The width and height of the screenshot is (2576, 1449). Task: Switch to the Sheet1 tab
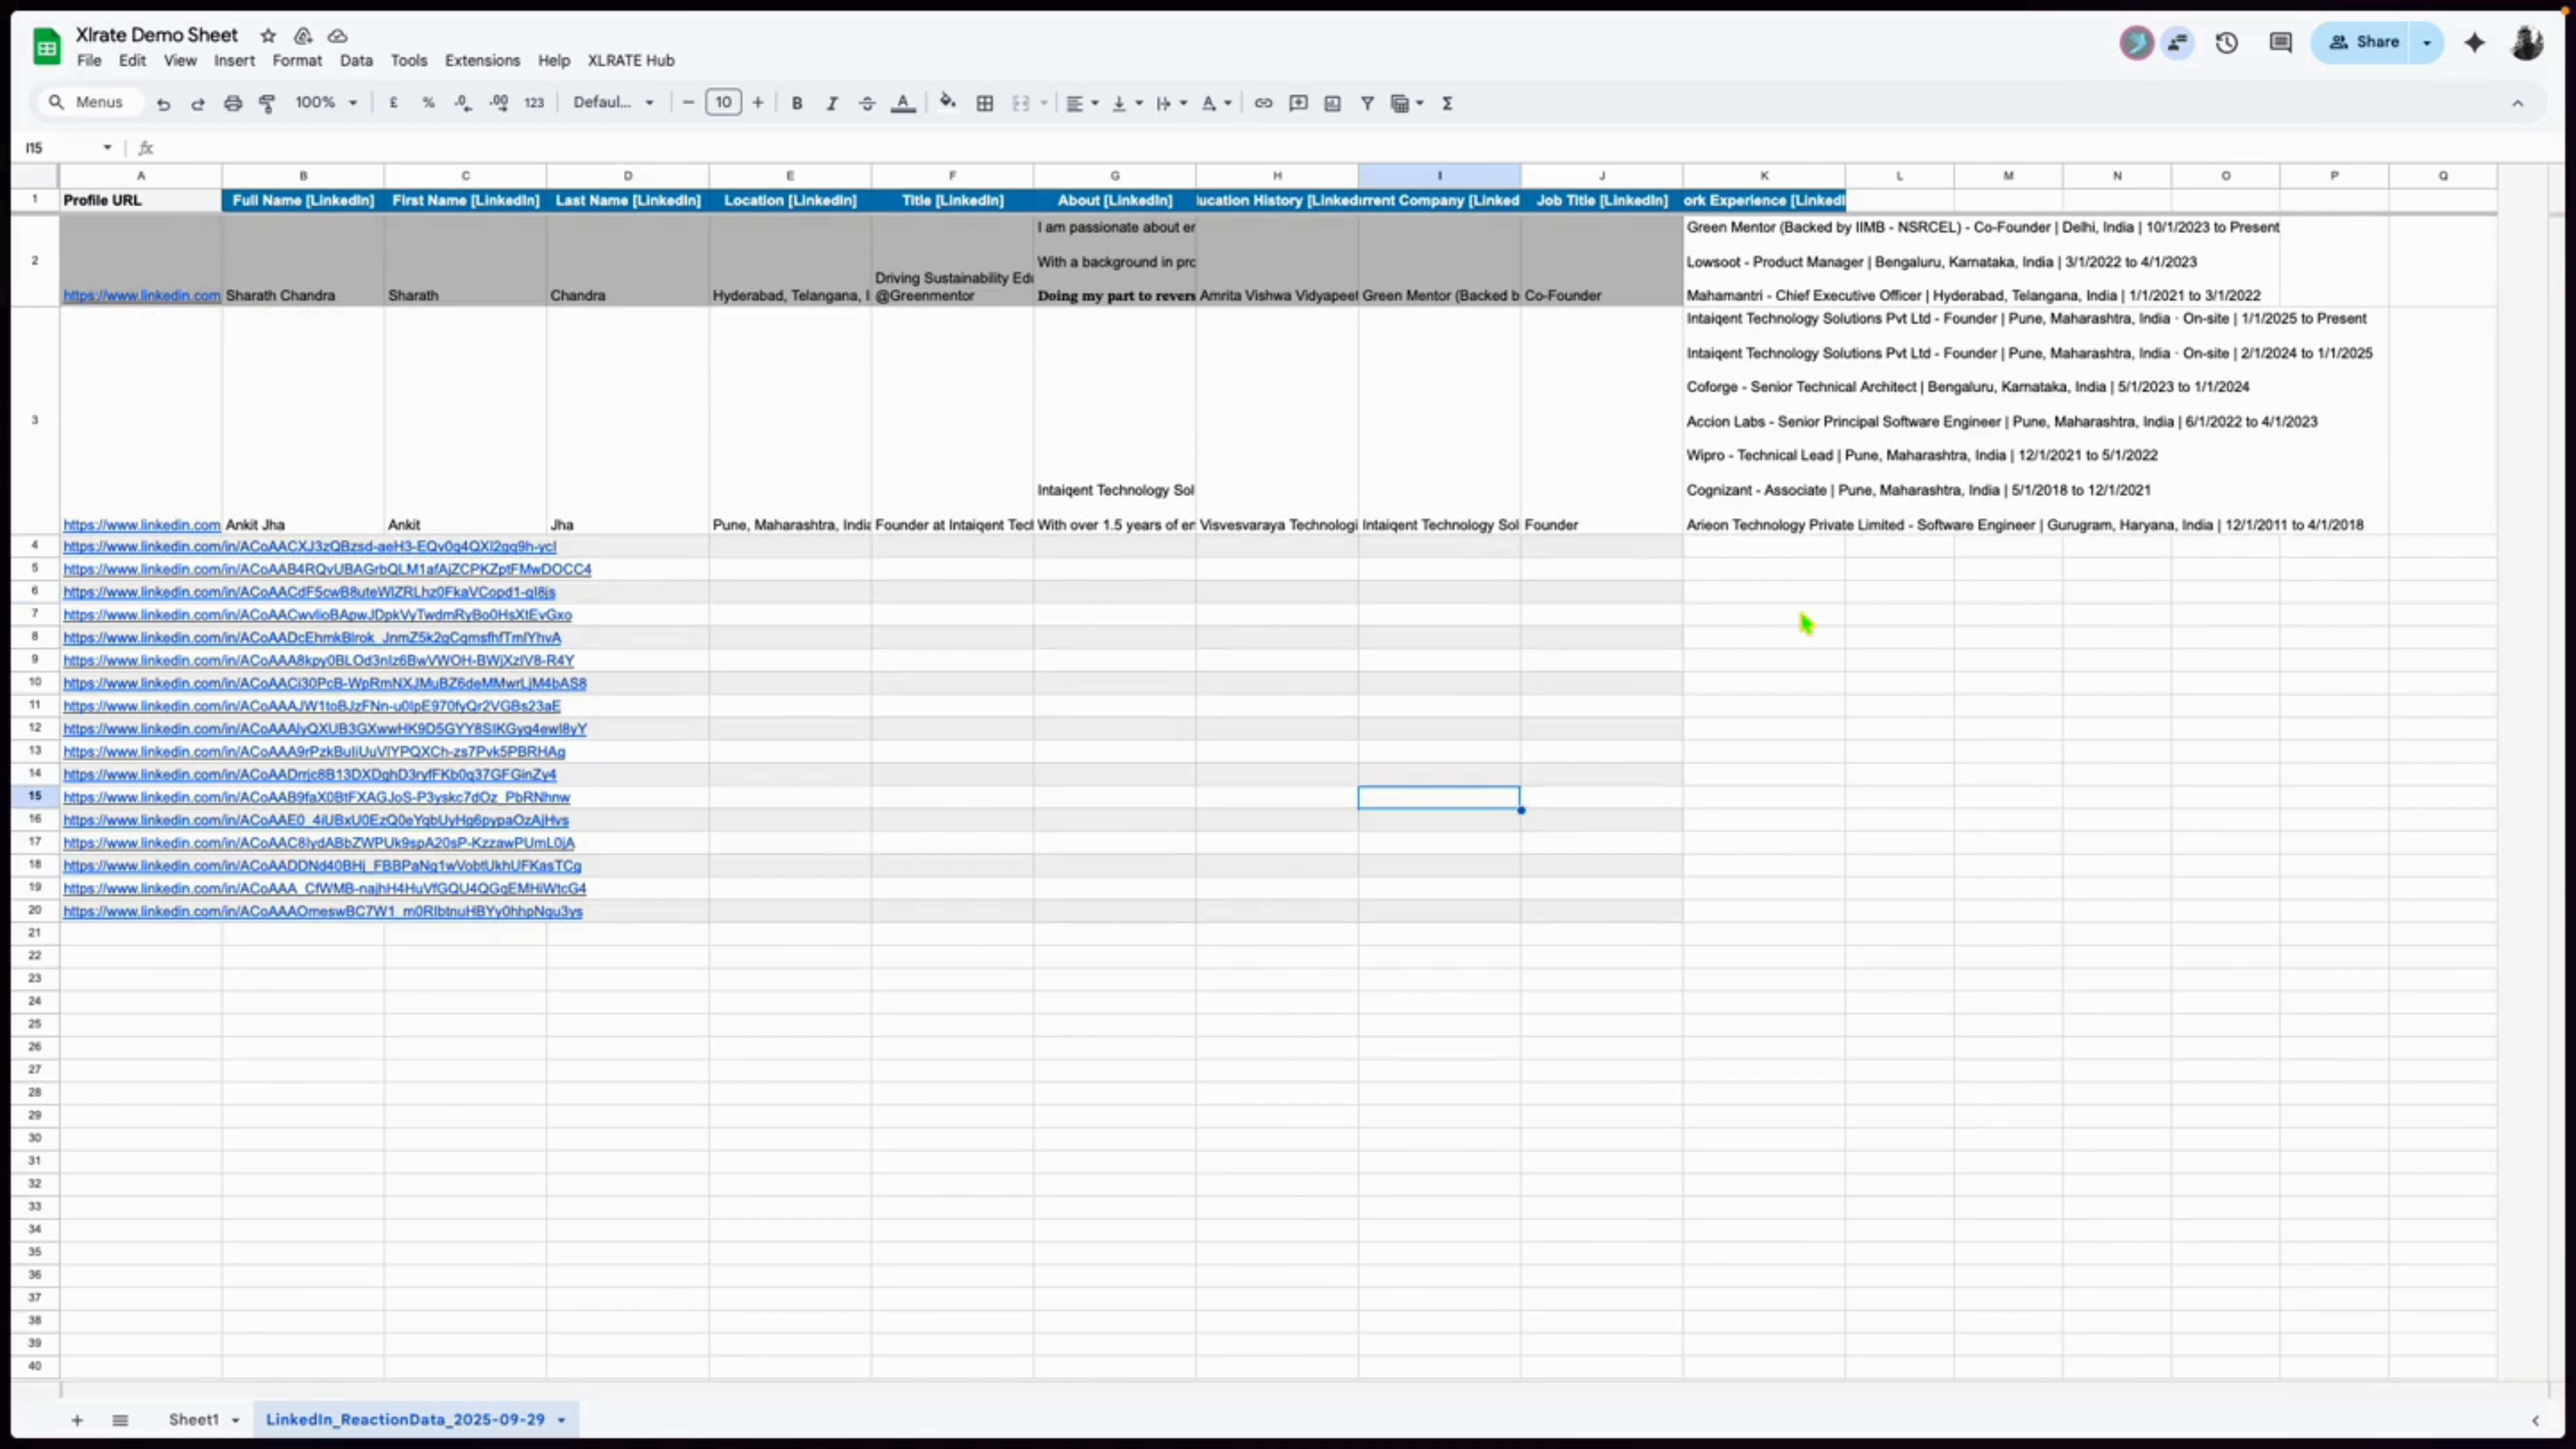(196, 1419)
